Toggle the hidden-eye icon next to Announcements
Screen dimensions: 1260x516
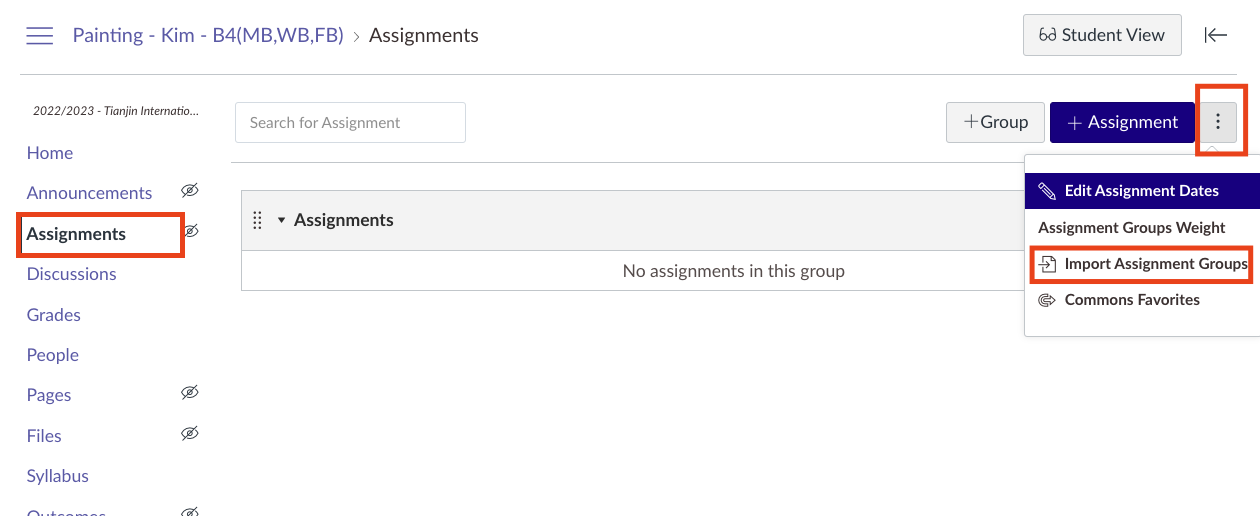coord(190,191)
